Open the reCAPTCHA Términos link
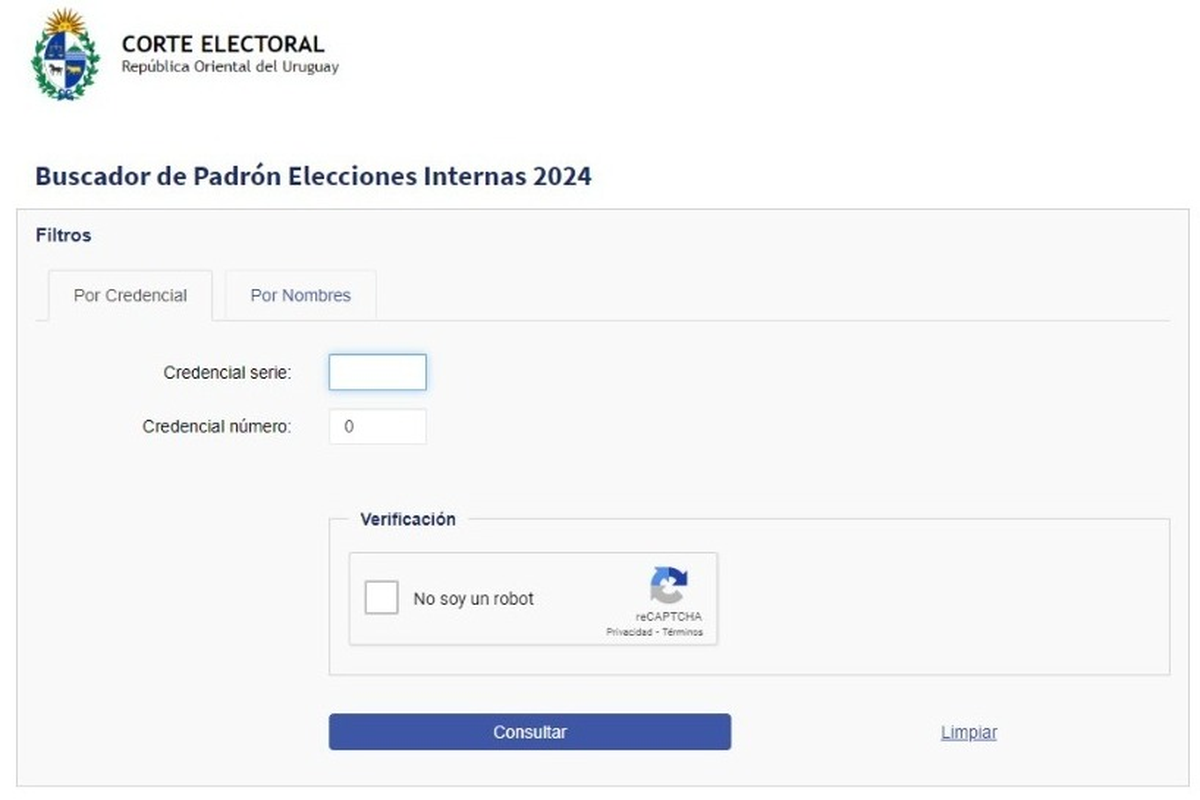 [683, 632]
